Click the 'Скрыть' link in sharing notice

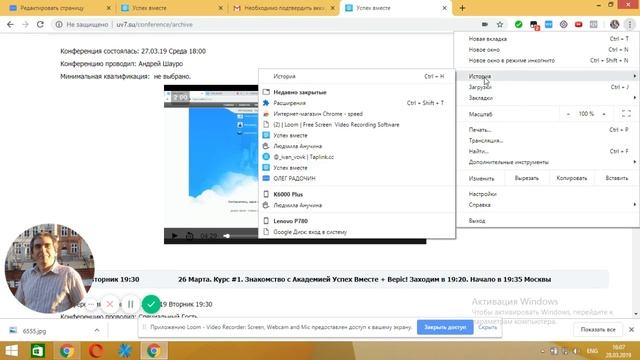[x=487, y=327]
